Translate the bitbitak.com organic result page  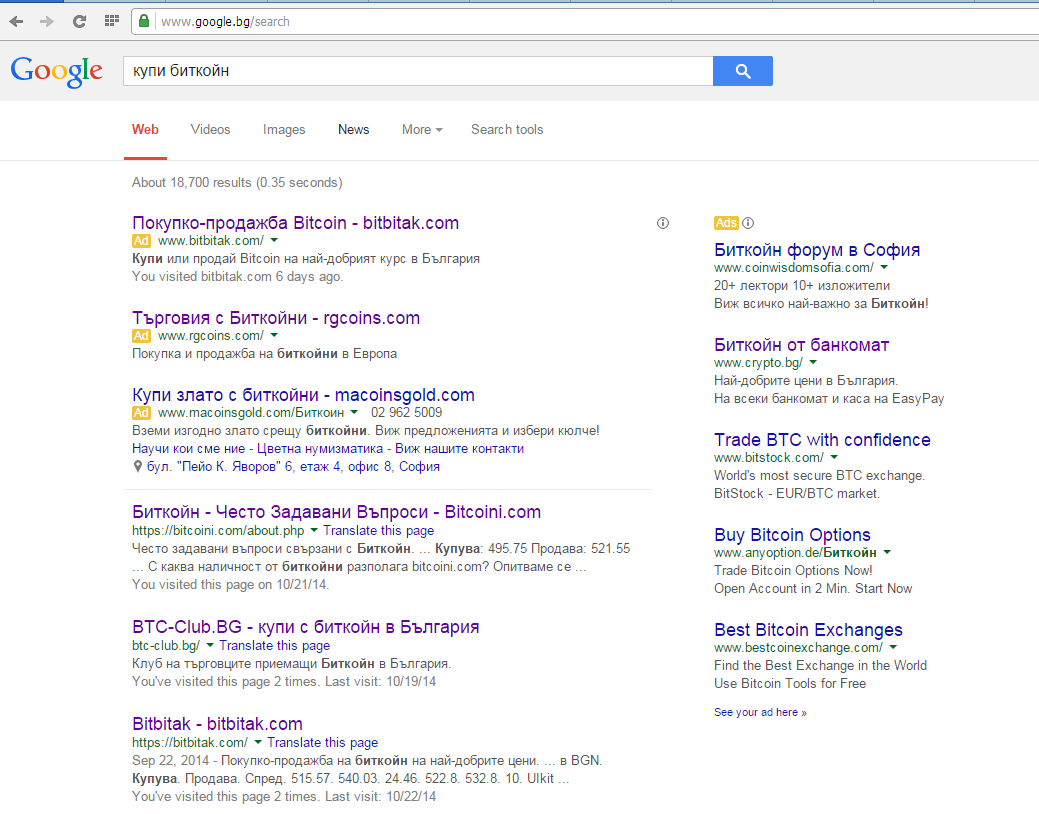coord(323,742)
